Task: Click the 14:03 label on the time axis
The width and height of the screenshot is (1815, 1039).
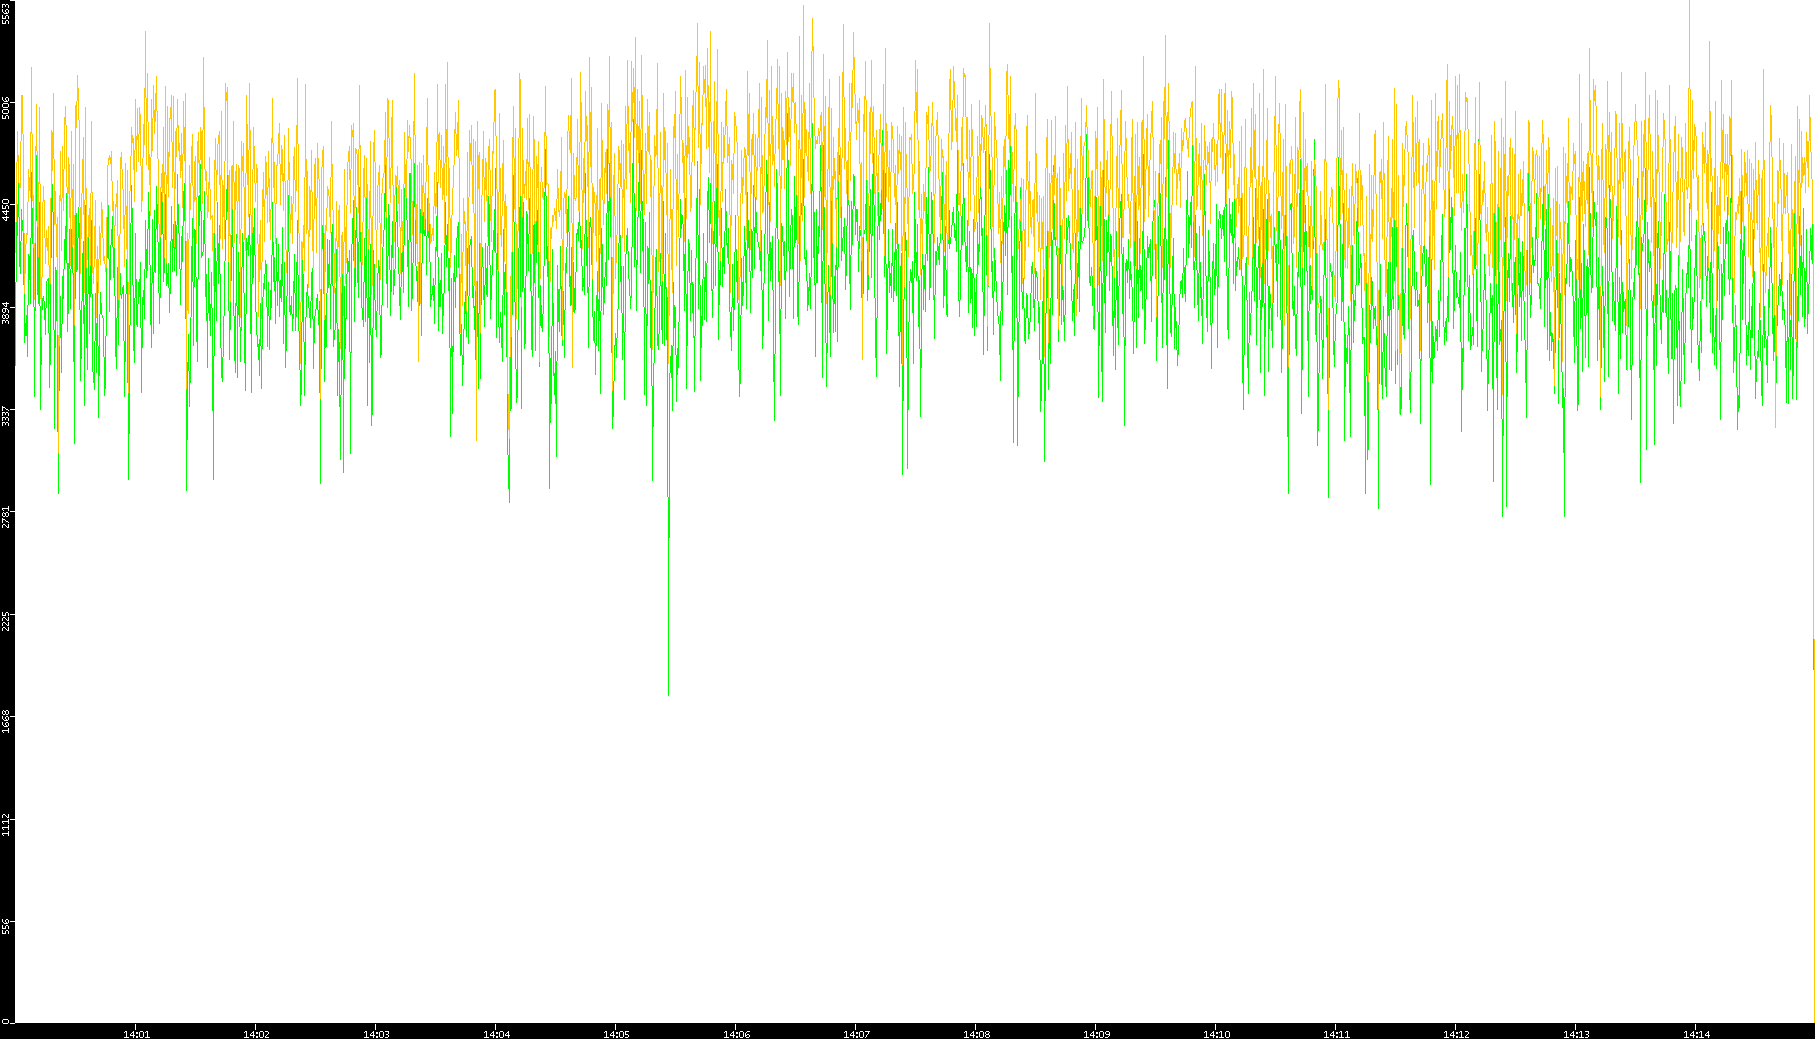Action: 376,1034
